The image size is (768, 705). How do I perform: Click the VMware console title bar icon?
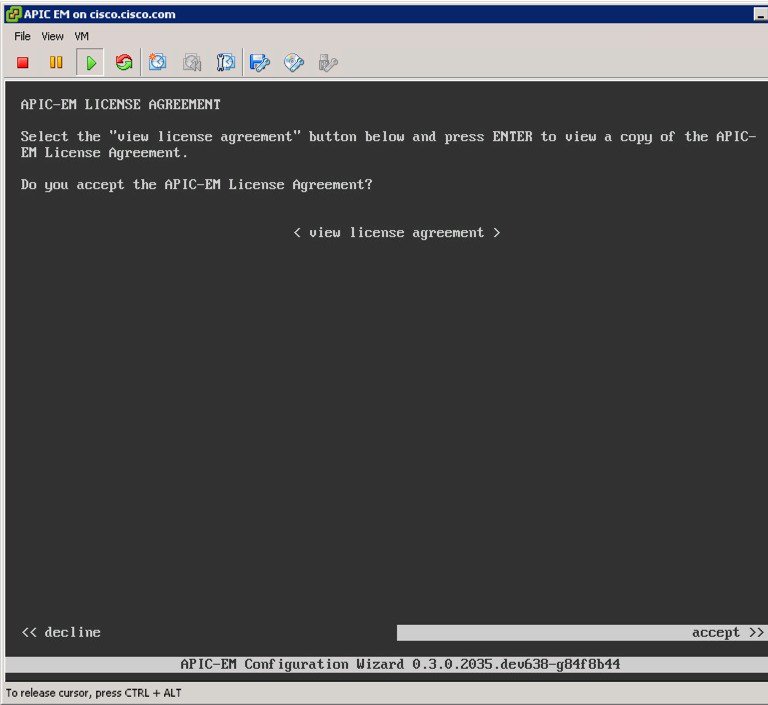13,14
